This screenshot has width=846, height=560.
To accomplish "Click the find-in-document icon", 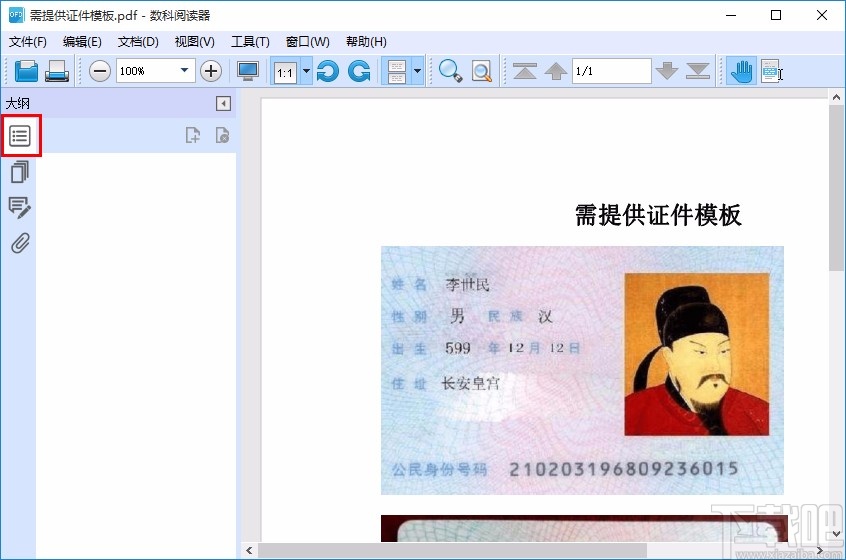I will [x=482, y=71].
